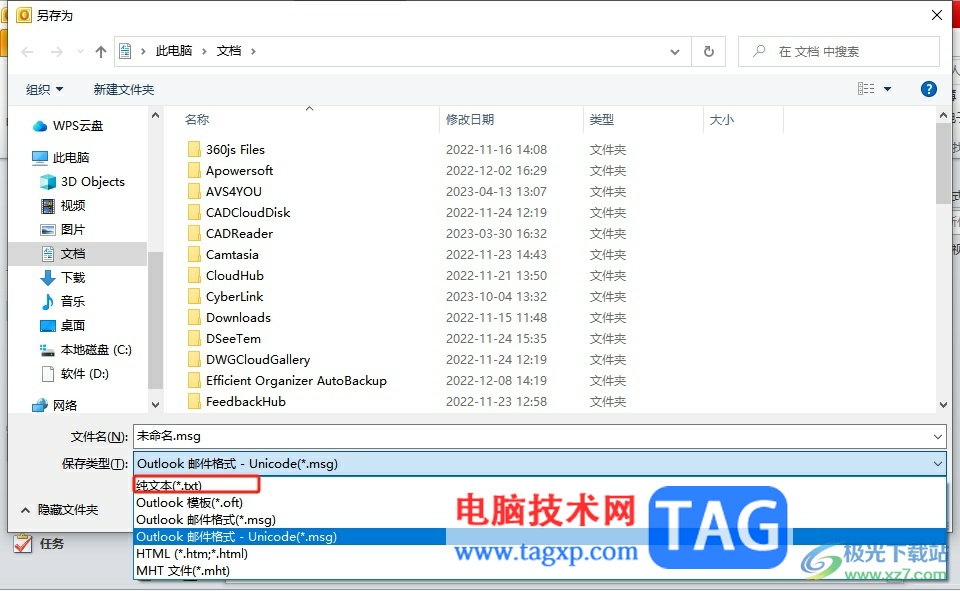
Task: Click 此电脑 in the address bar path
Action: click(173, 51)
